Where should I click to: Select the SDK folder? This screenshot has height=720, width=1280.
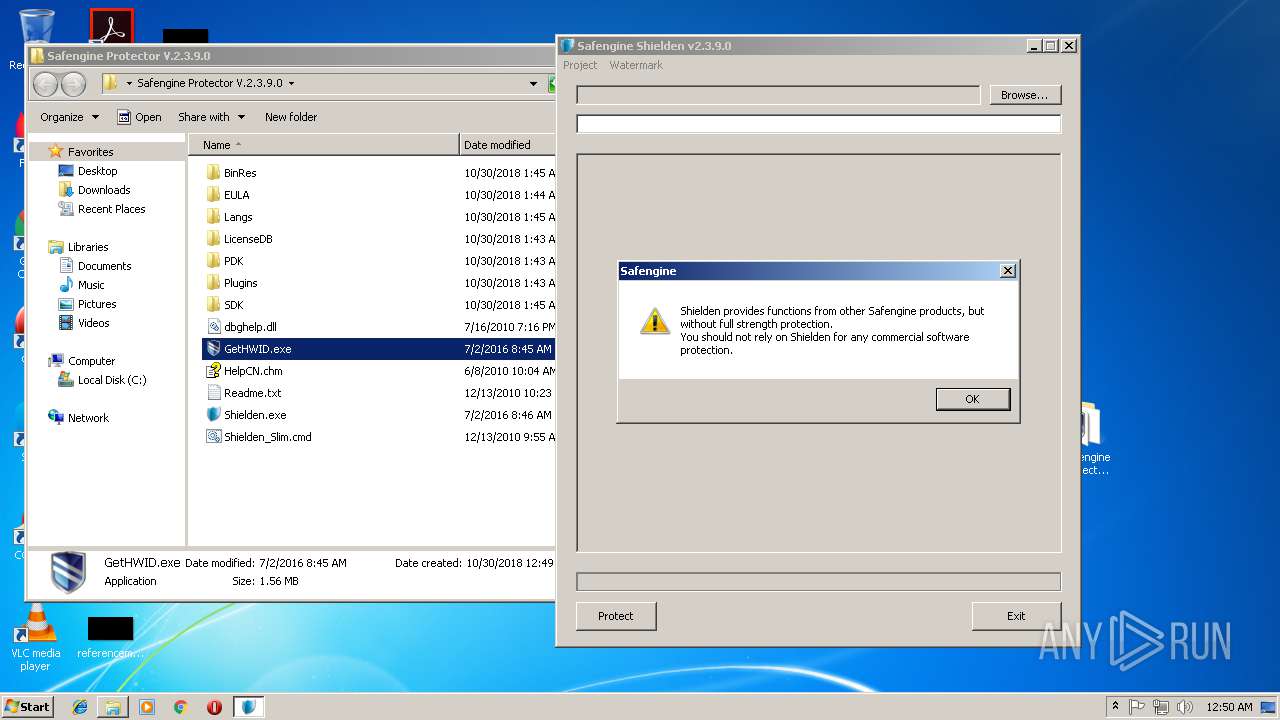[x=233, y=305]
